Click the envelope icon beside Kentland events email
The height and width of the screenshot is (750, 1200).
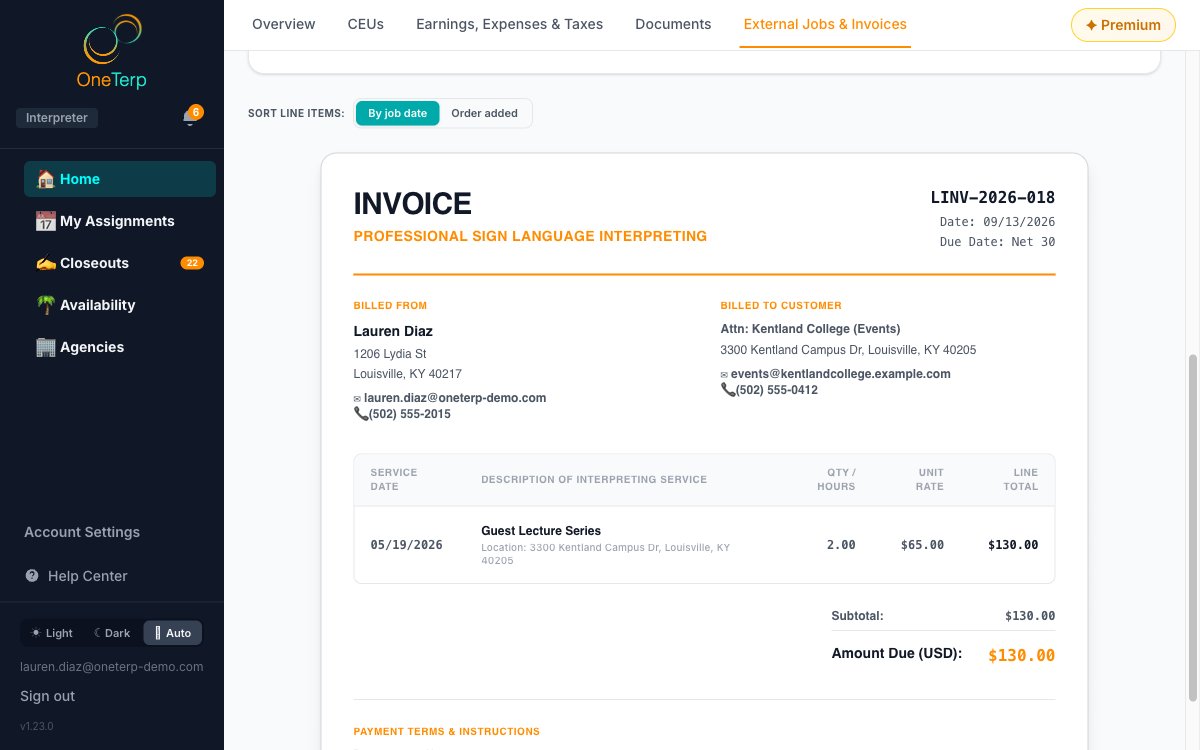(724, 374)
